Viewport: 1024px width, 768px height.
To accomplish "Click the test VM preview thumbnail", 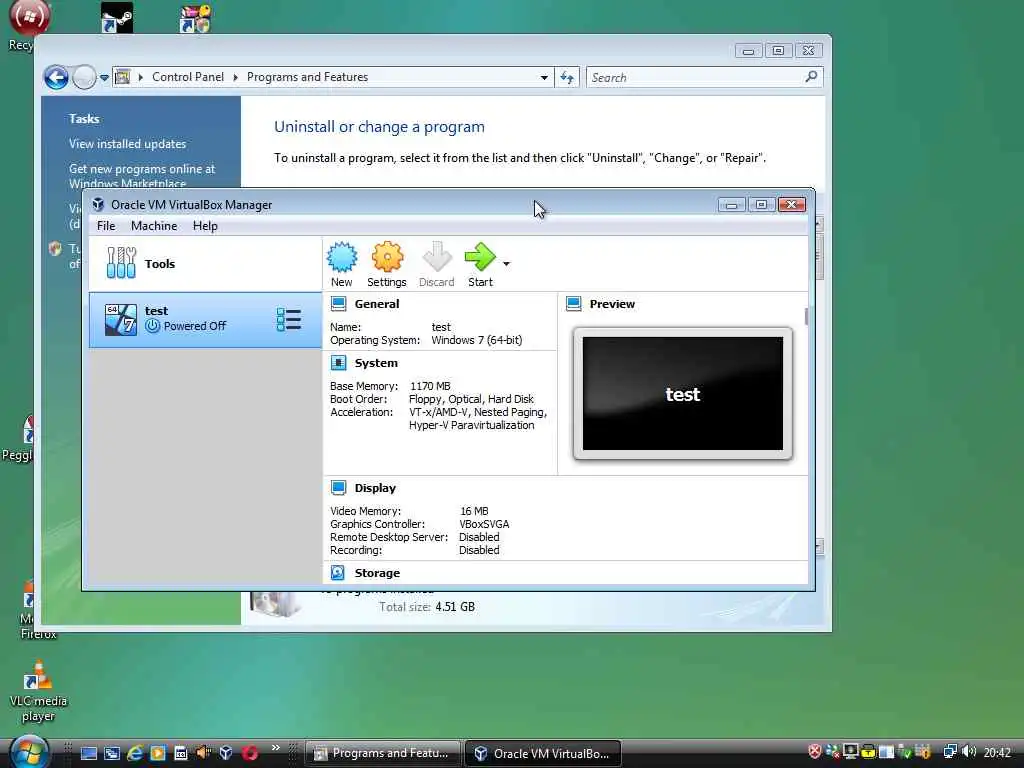I will coord(682,394).
